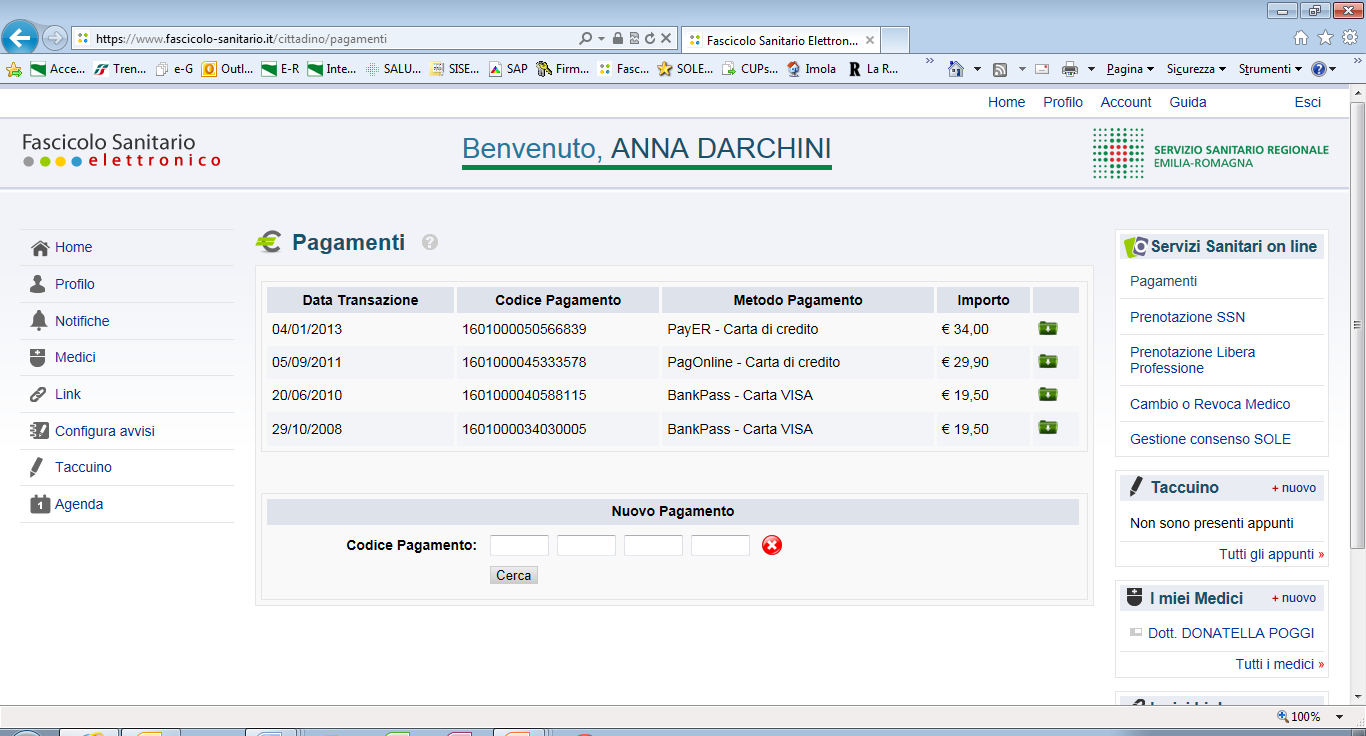Click the page vertical scrollbar thumb
This screenshot has width=1366, height=736.
point(1357,325)
